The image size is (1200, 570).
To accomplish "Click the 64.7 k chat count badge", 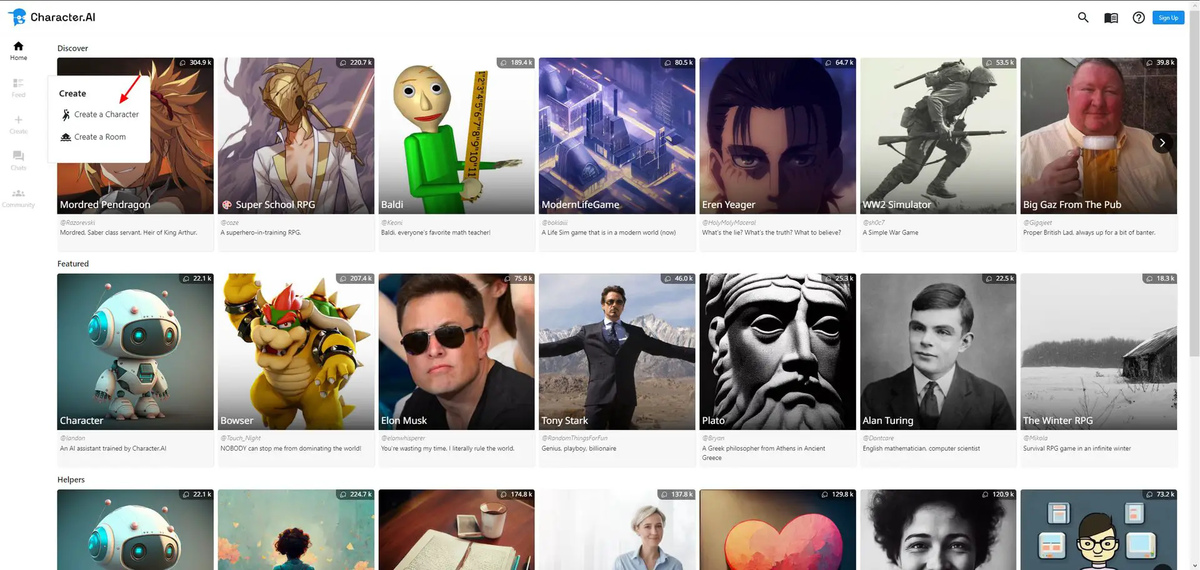I will pyautogui.click(x=840, y=62).
